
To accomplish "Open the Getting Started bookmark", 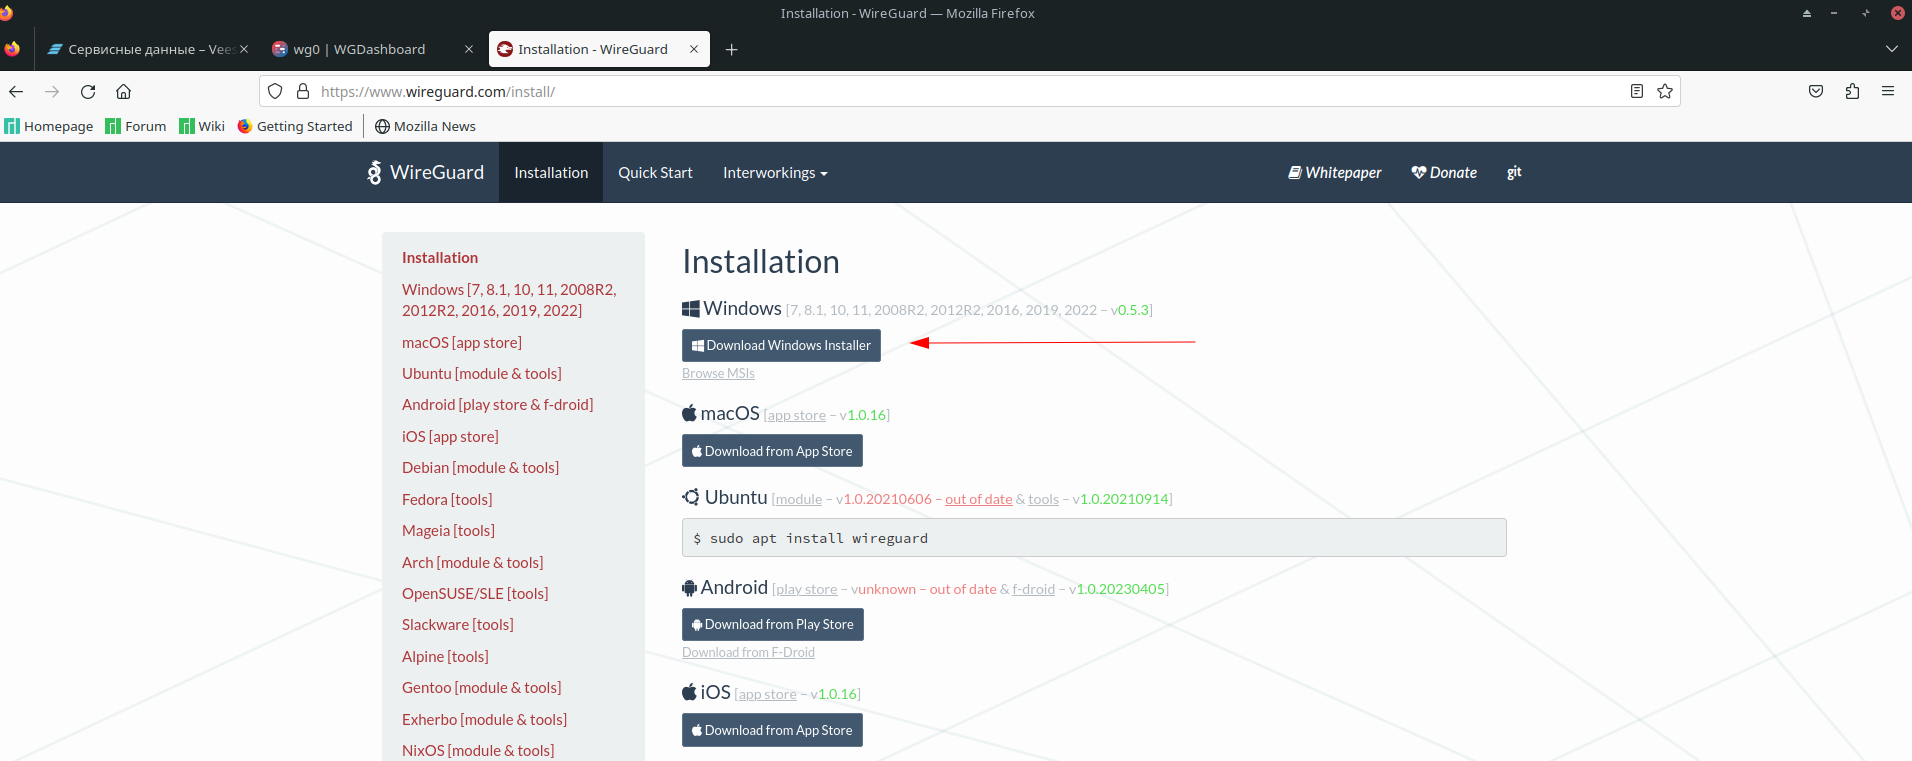I will coord(295,126).
